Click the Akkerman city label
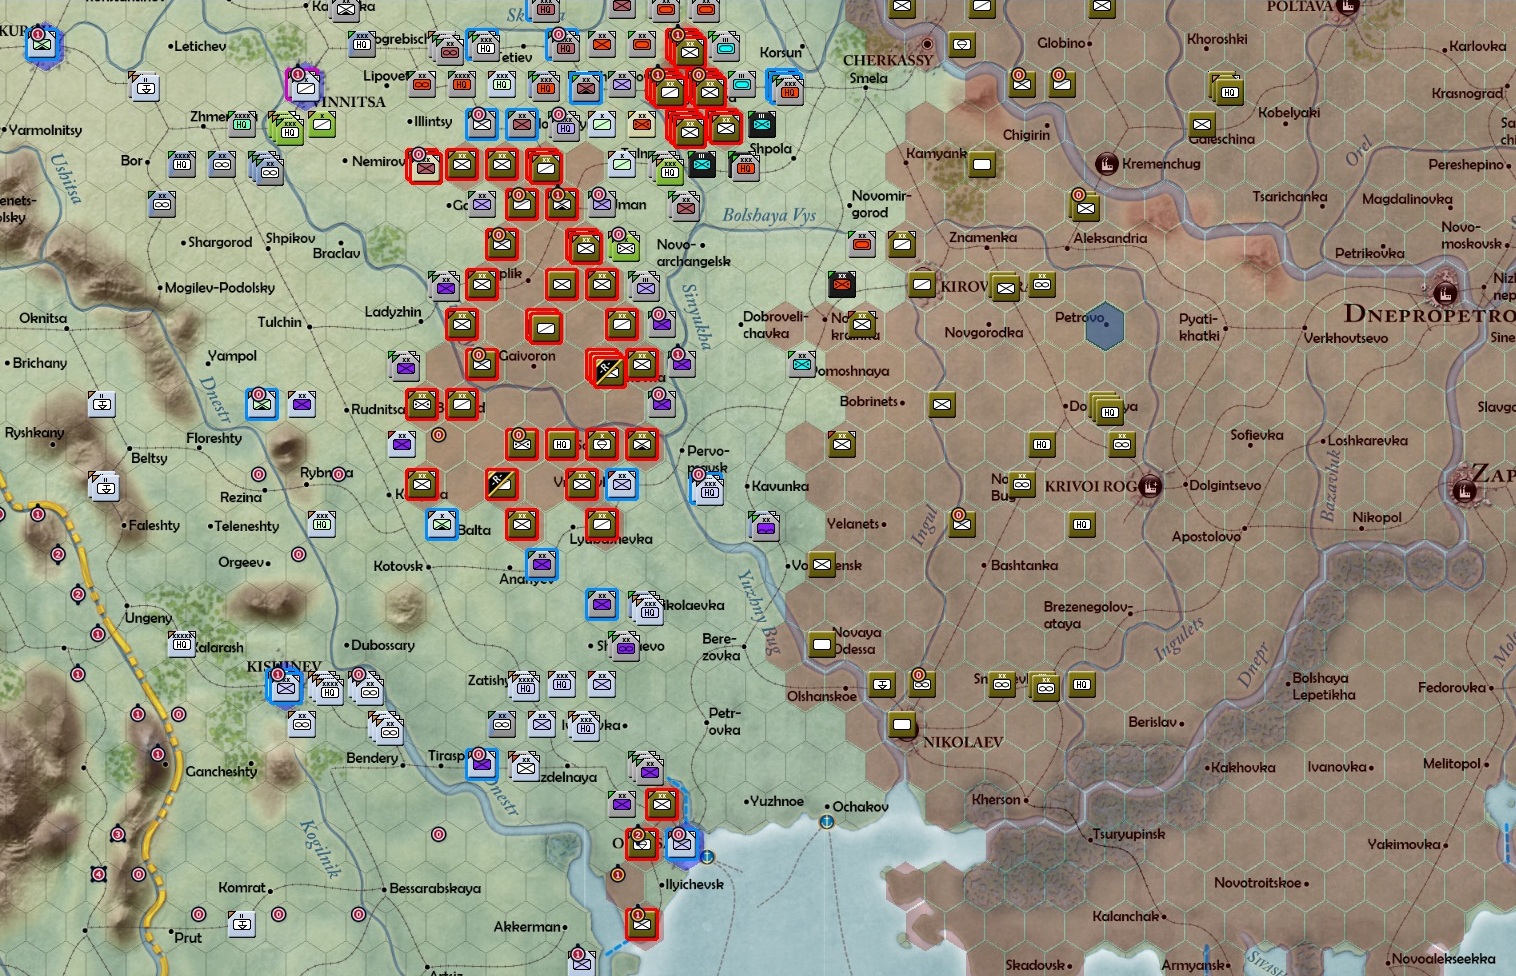Viewport: 1516px width, 976px height. pos(527,927)
